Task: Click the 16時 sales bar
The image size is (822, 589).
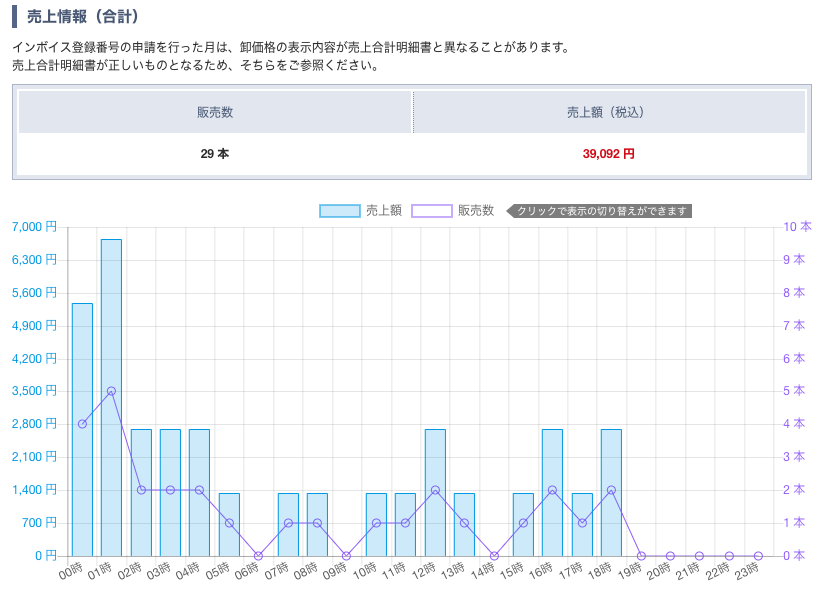Action: (x=553, y=493)
